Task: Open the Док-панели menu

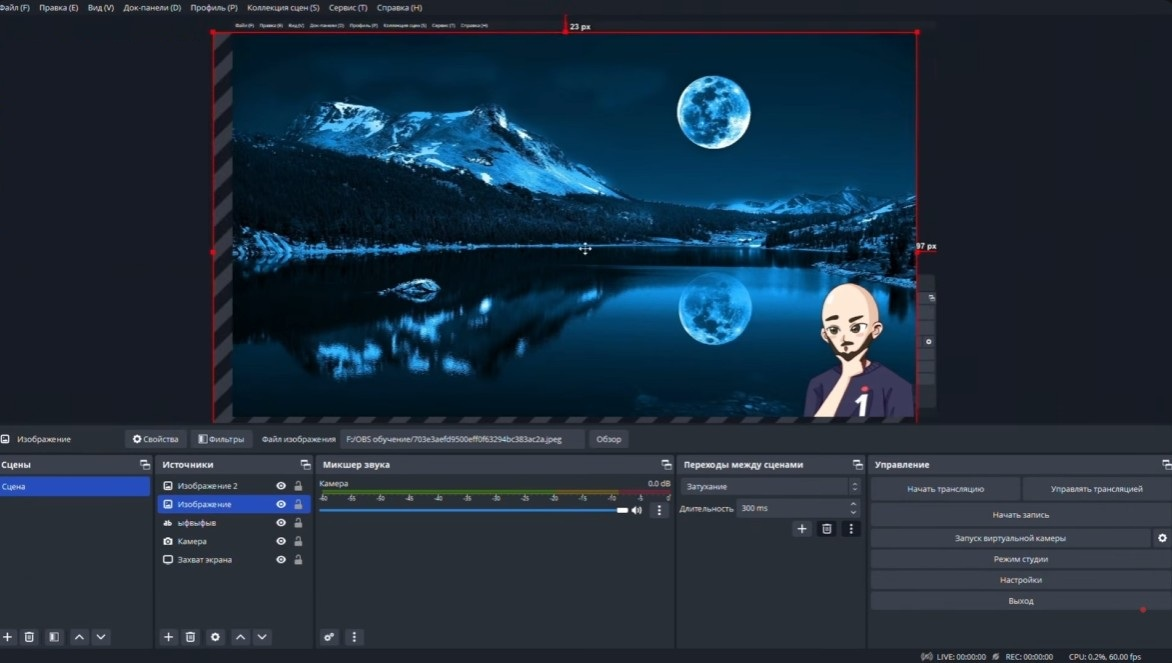Action: pos(152,7)
